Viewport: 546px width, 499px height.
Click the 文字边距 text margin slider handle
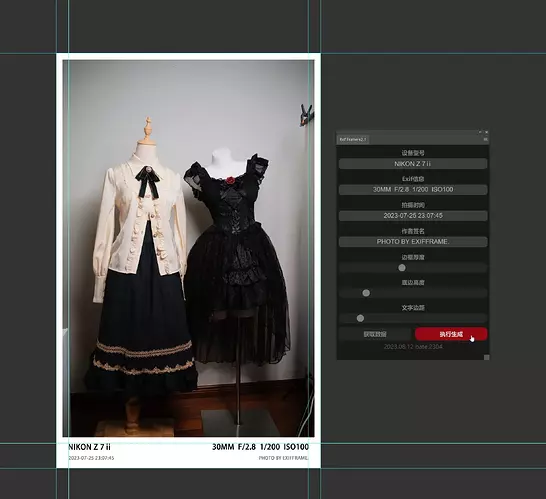(360, 318)
